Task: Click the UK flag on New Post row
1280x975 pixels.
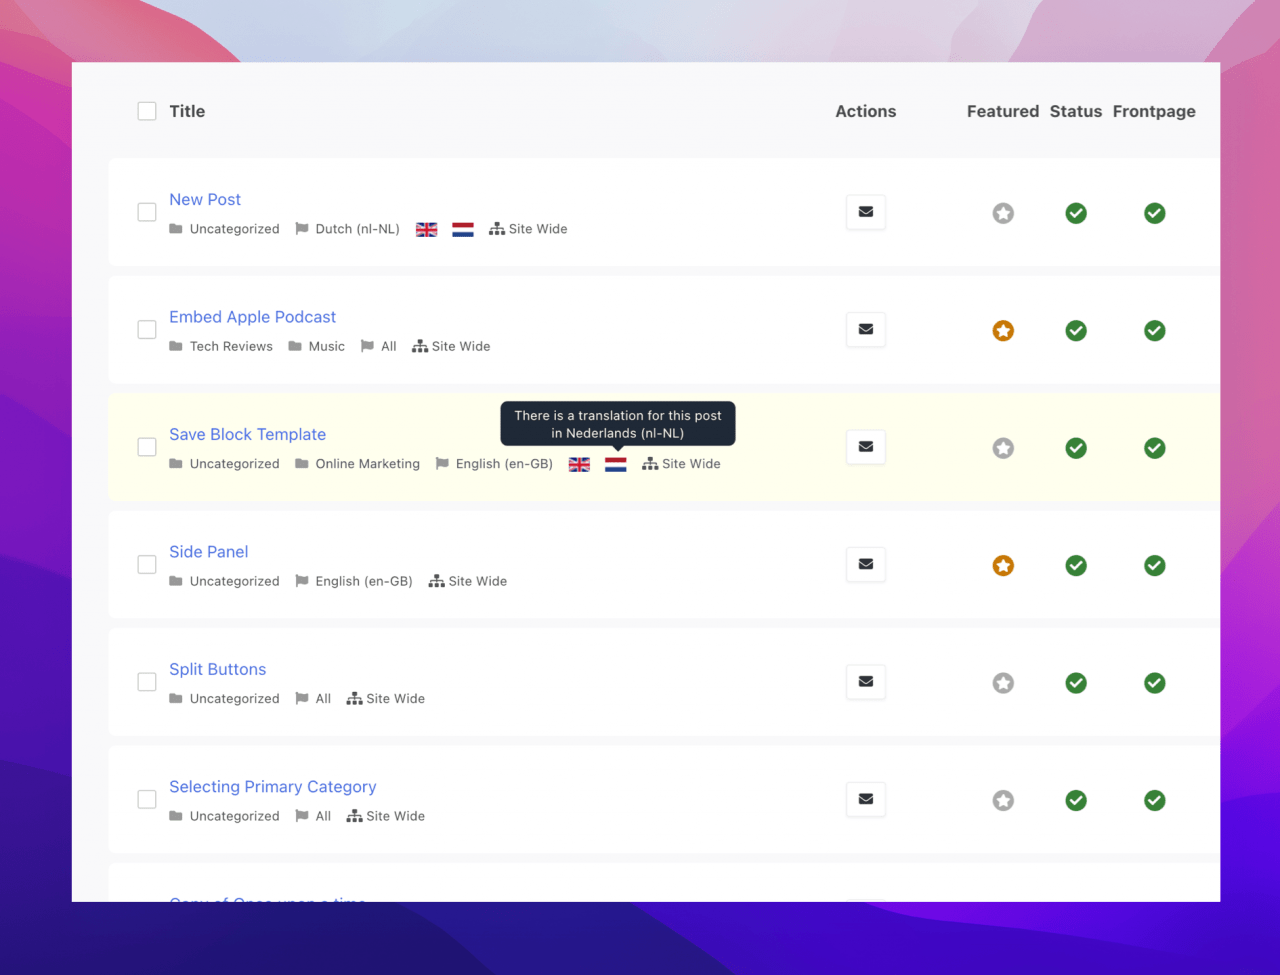Action: coord(426,229)
